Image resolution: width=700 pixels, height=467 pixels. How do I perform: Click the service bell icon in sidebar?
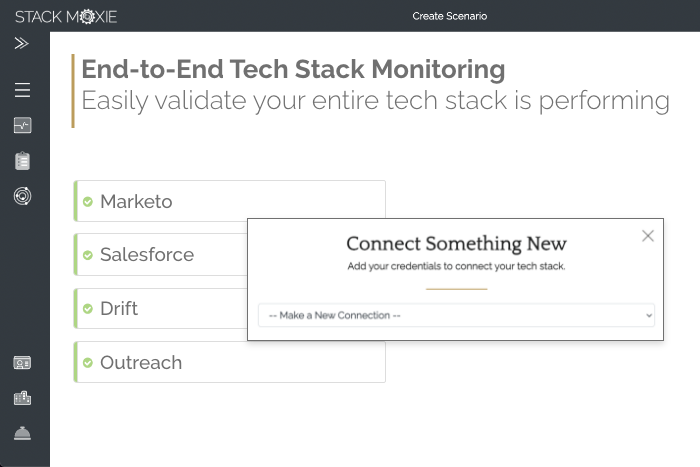click(x=22, y=433)
